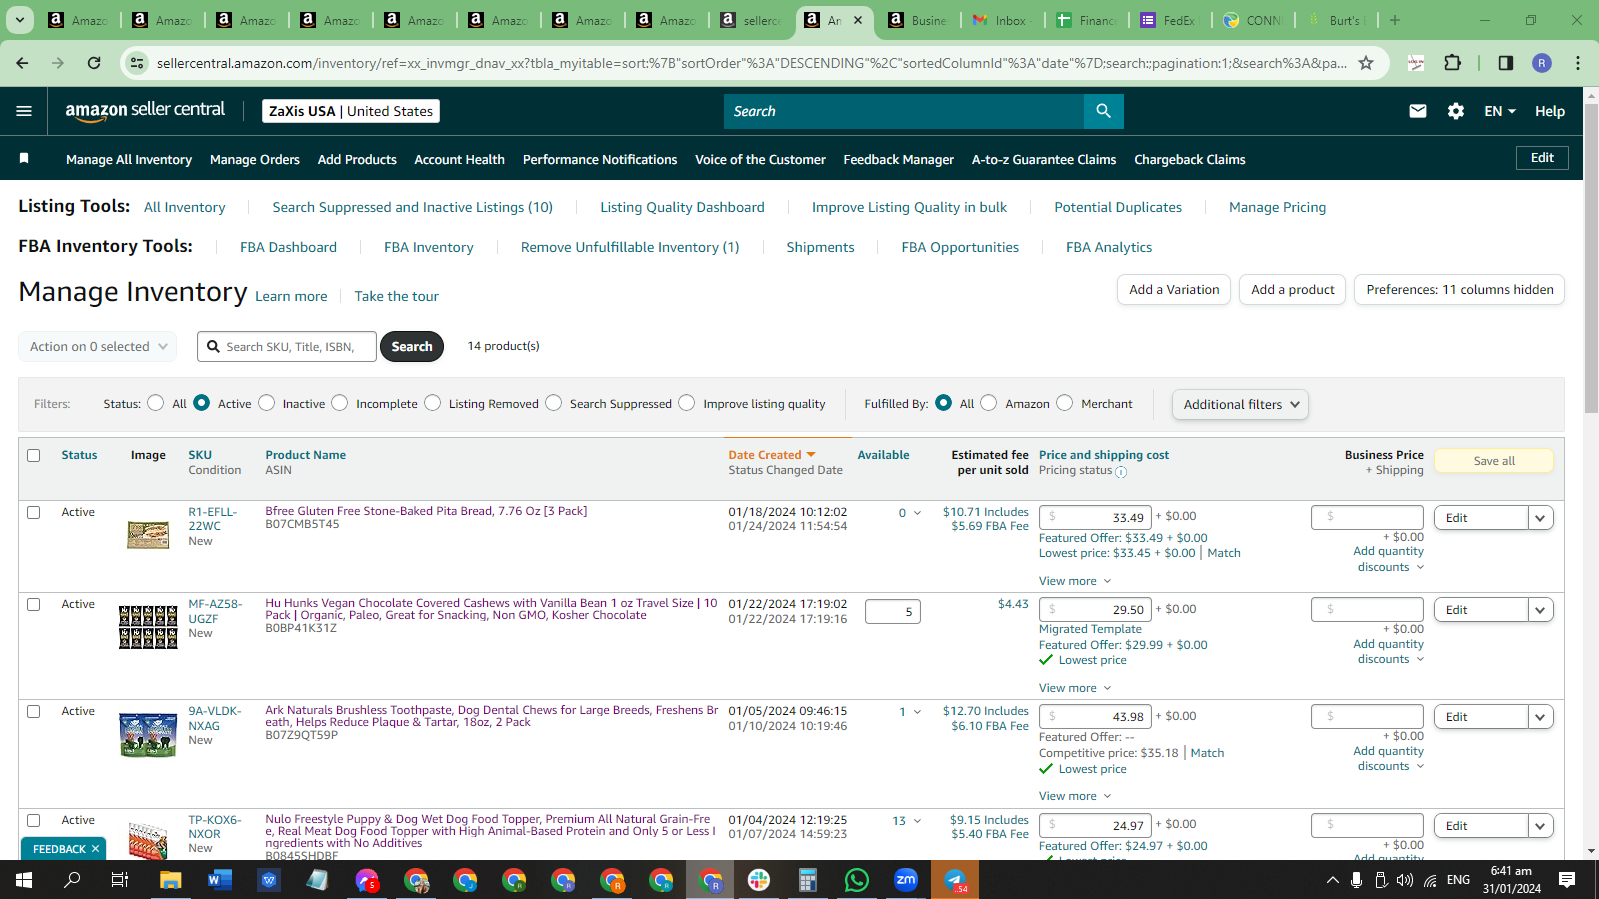The image size is (1599, 899).
Task: Select the Listing Removed radio button
Action: point(432,403)
